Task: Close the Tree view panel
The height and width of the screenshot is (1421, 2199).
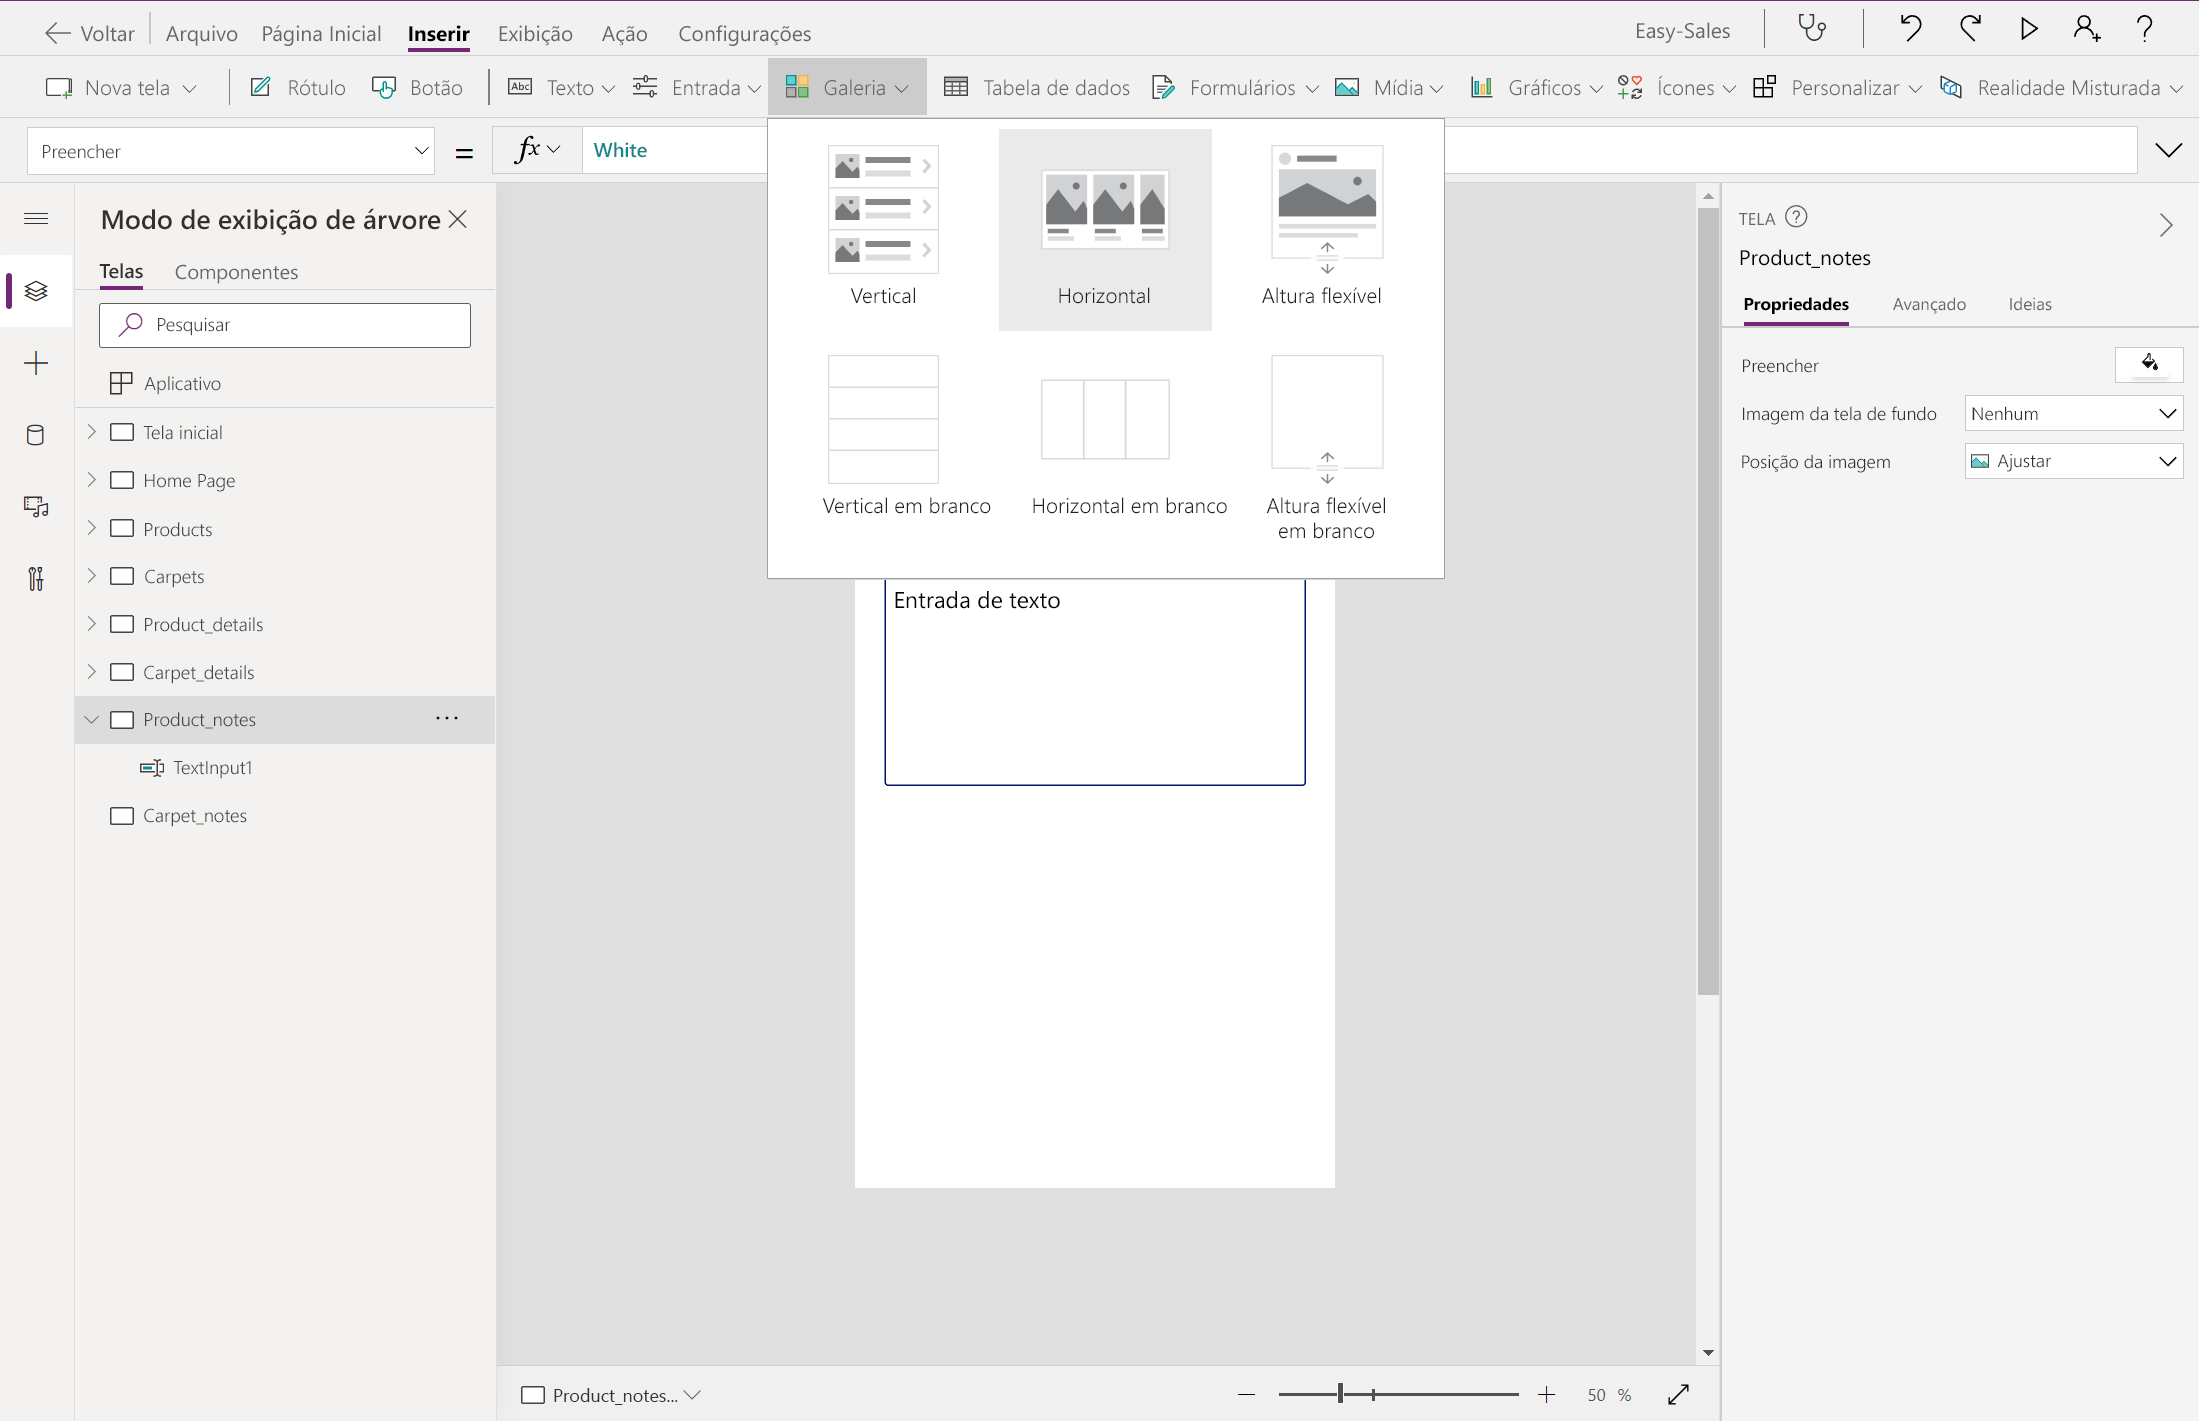Action: [458, 219]
